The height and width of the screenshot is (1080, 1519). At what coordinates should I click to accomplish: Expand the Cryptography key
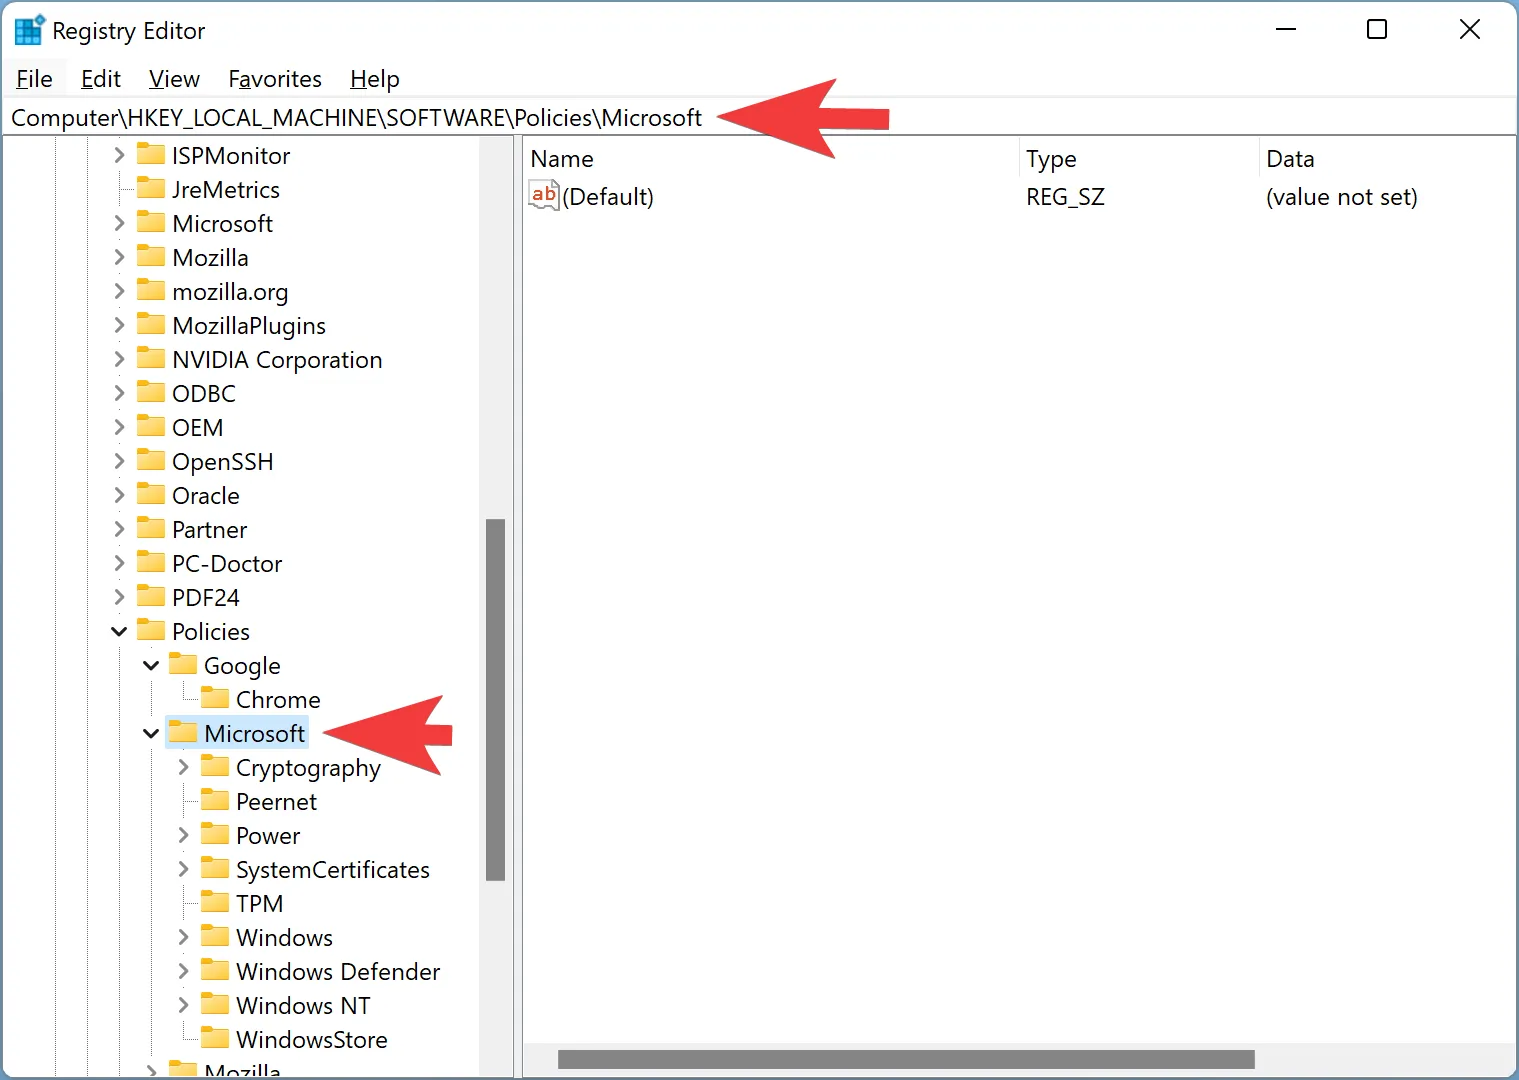click(x=183, y=767)
